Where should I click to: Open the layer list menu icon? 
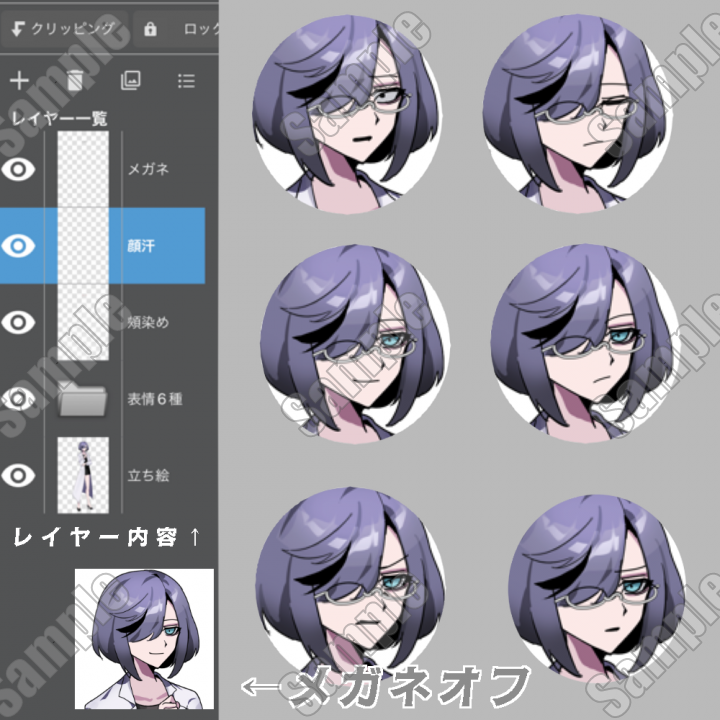[186, 81]
